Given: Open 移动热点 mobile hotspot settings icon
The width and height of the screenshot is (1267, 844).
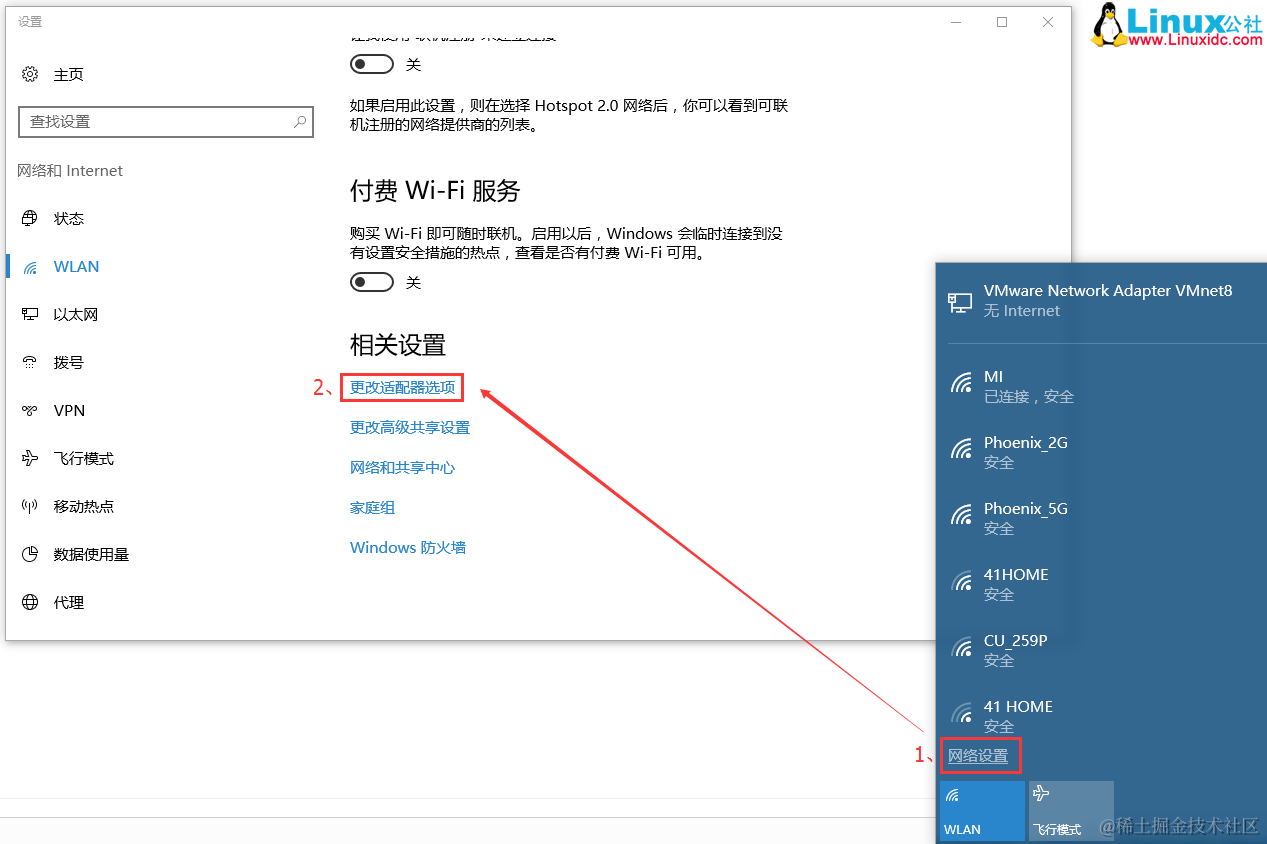Looking at the screenshot, I should point(30,506).
